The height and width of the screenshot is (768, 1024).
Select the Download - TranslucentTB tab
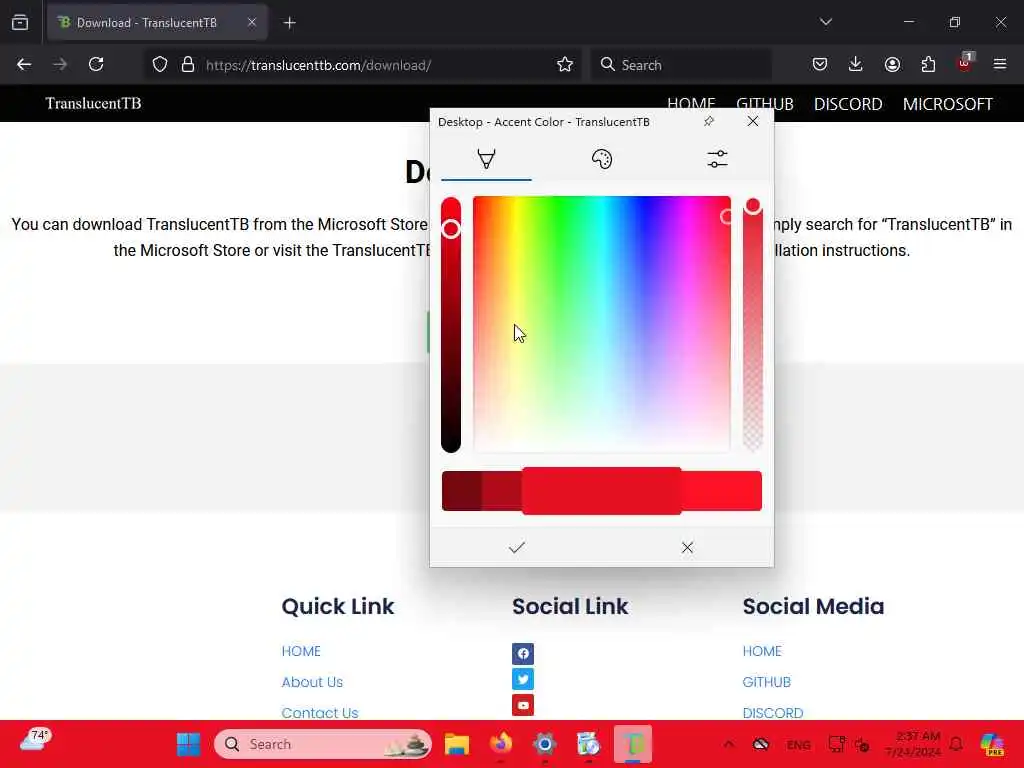[157, 23]
